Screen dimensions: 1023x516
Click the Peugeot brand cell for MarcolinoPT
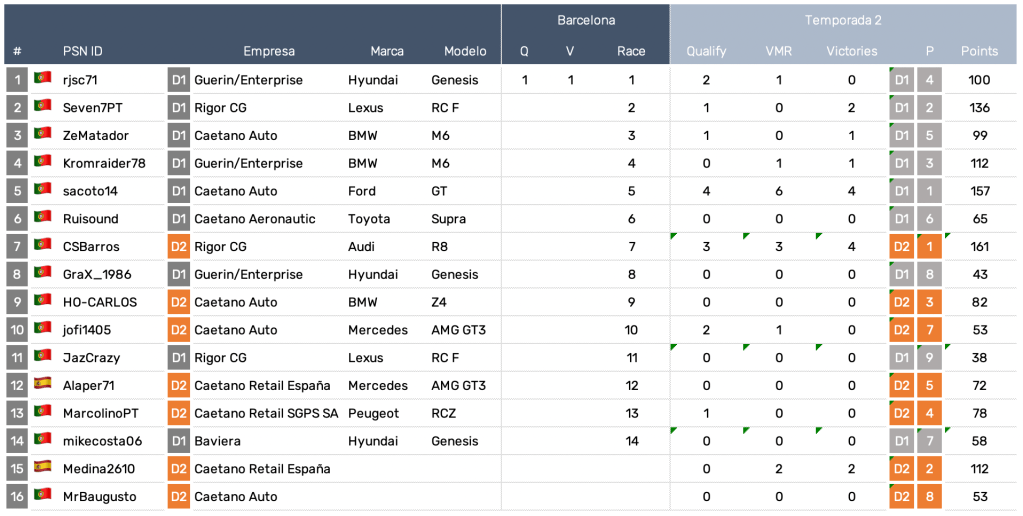(373, 413)
